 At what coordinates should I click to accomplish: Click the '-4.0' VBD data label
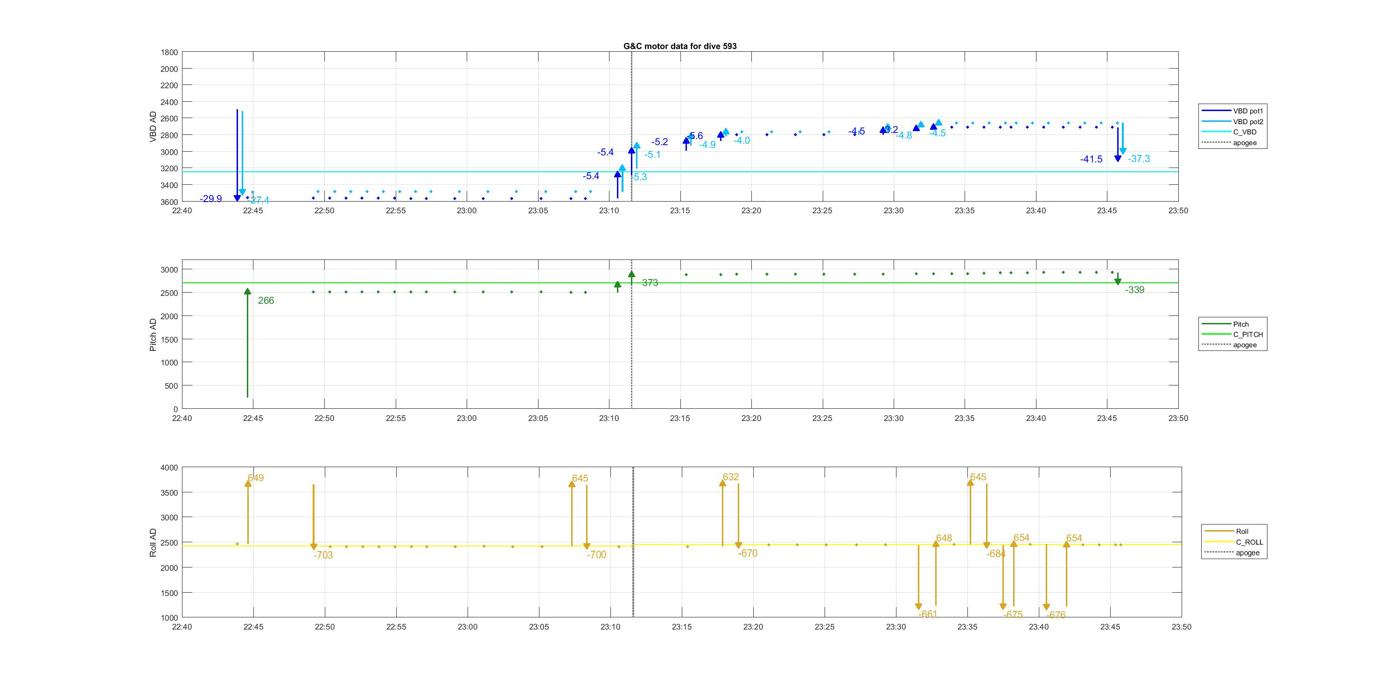point(741,141)
